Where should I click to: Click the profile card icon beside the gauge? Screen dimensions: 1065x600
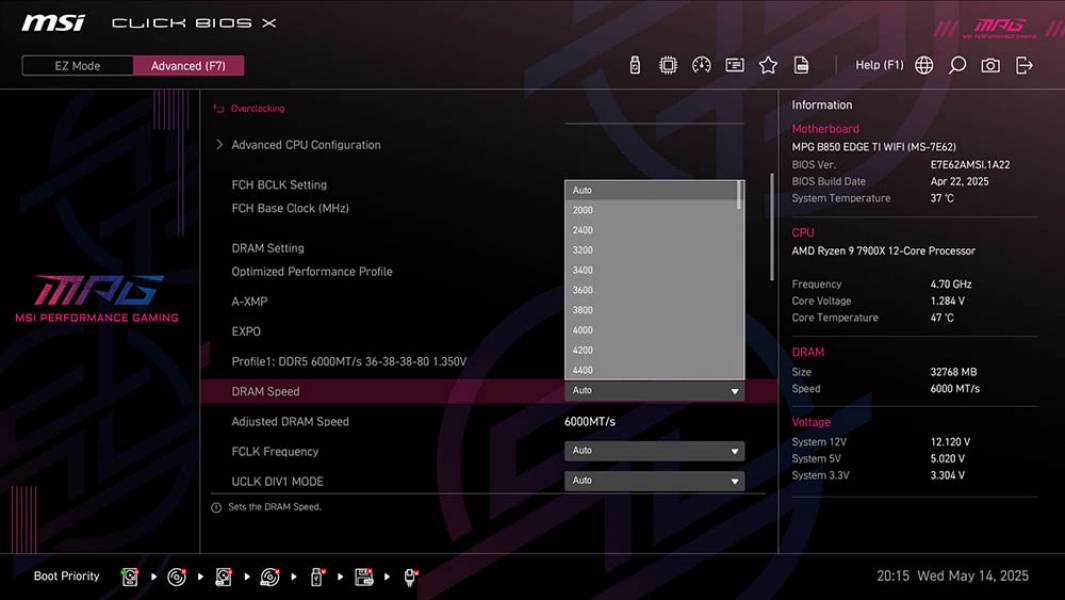coord(734,65)
